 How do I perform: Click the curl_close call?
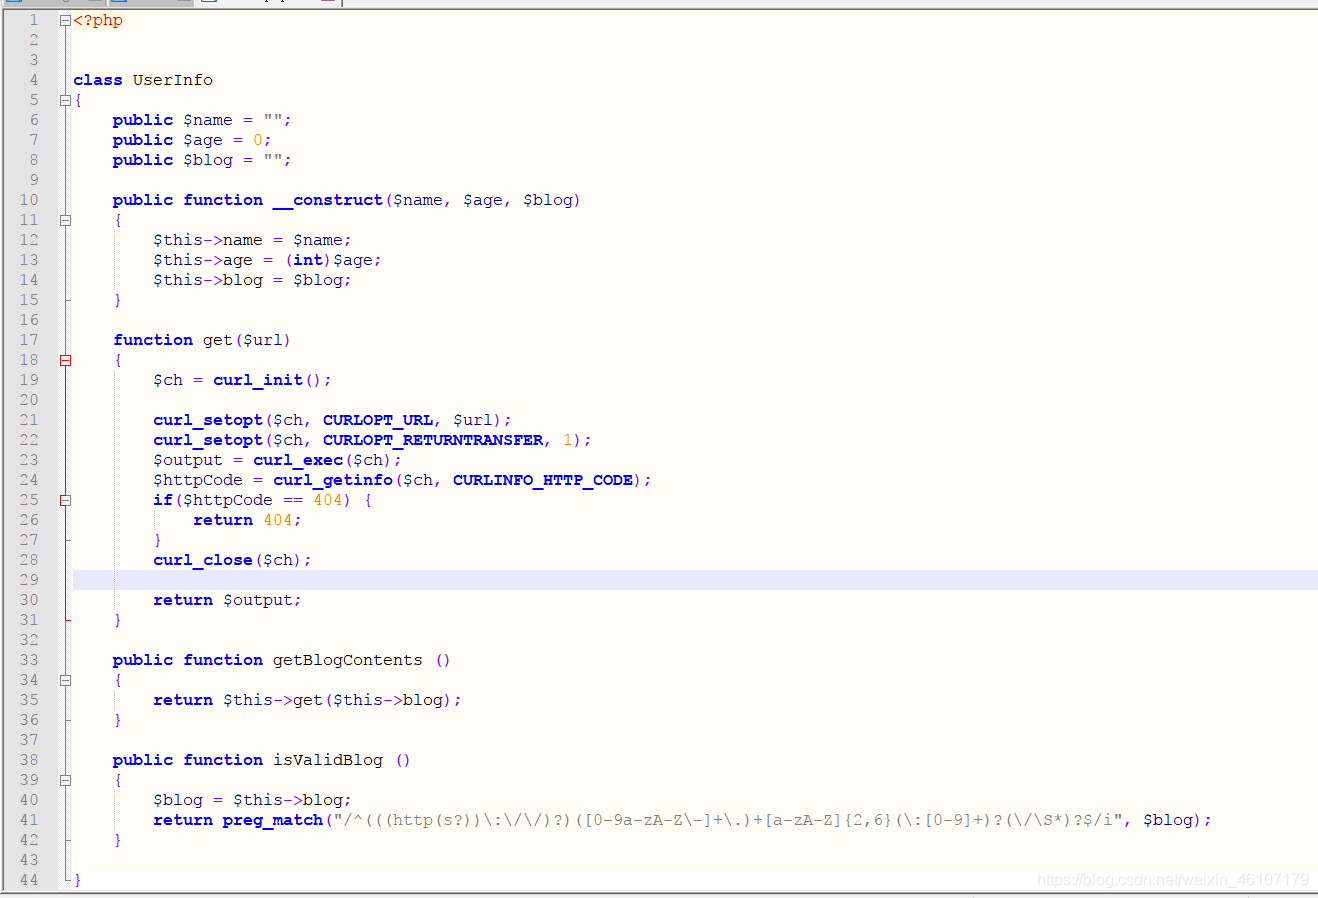(x=203, y=560)
